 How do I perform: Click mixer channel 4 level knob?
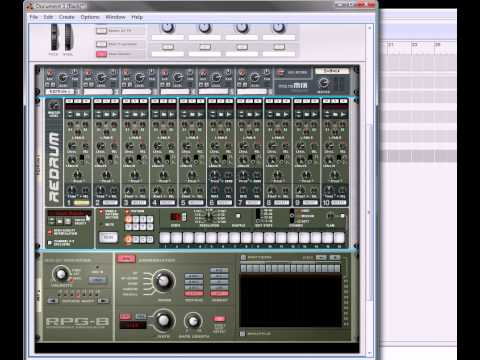coord(178,78)
